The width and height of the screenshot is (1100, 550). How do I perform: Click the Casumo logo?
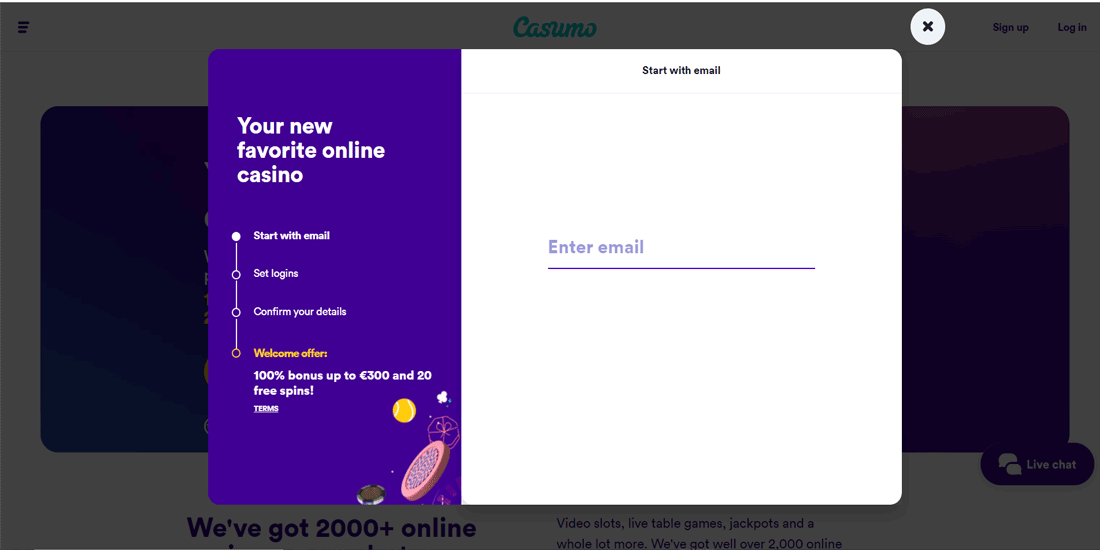coord(554,27)
